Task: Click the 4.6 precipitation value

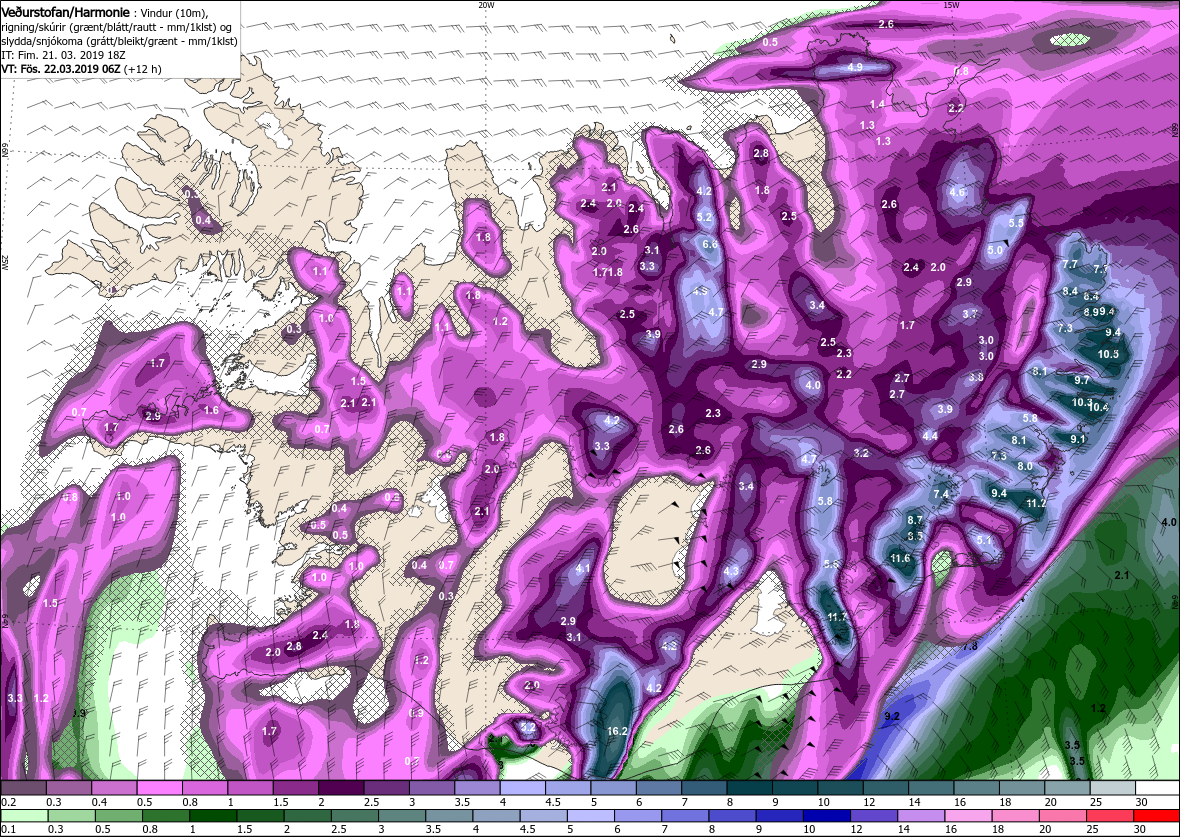Action: [956, 192]
